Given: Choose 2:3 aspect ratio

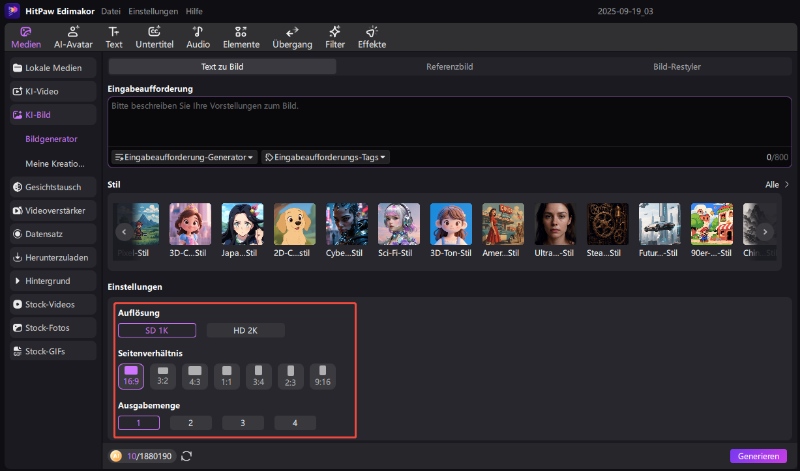Looking at the screenshot, I should [290, 376].
